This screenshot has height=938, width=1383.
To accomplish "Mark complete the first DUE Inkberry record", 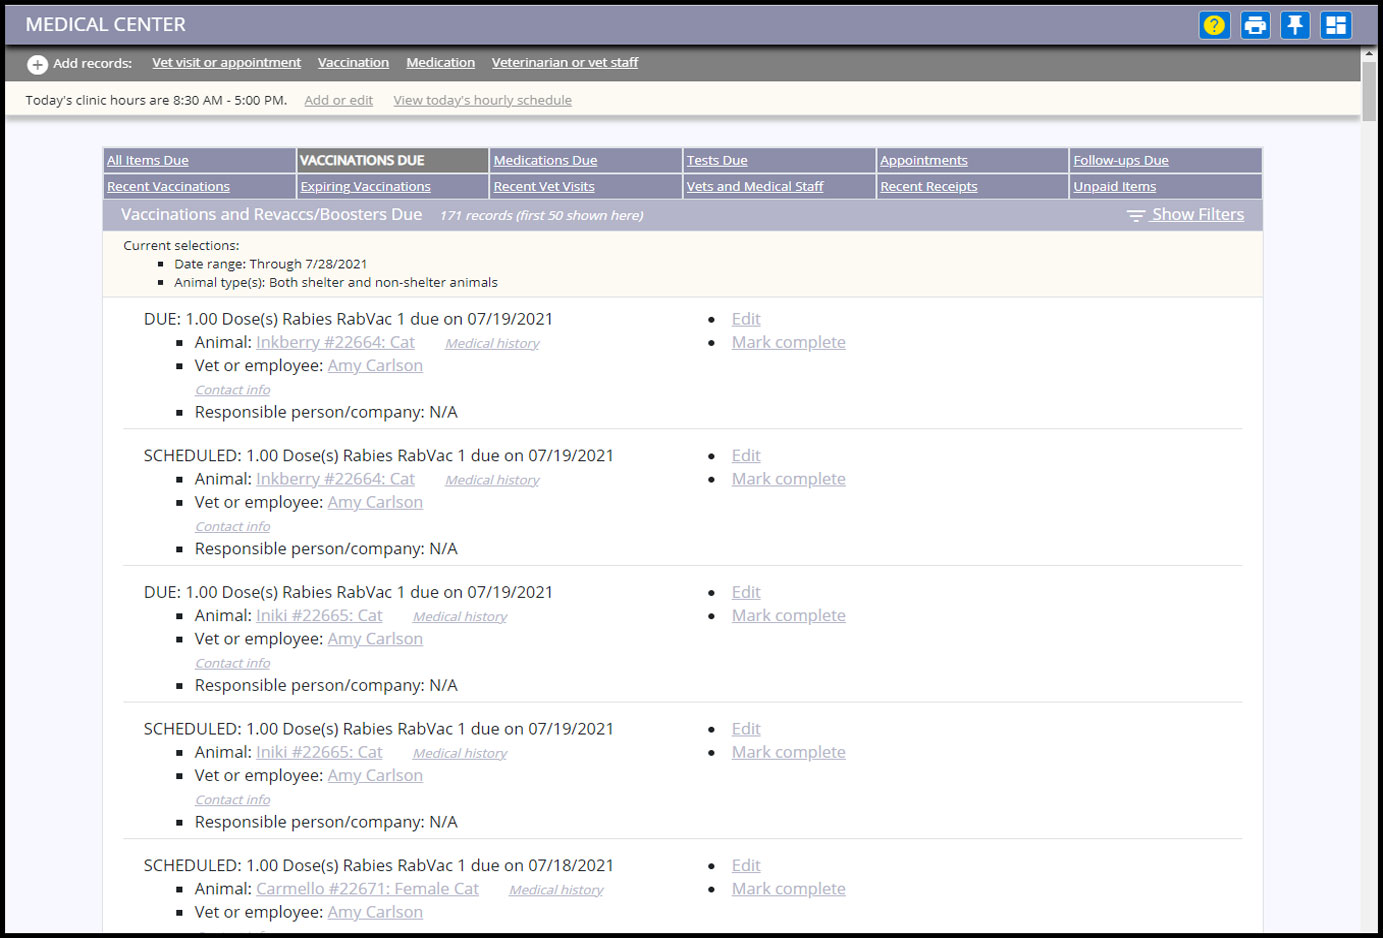I will pos(788,342).
